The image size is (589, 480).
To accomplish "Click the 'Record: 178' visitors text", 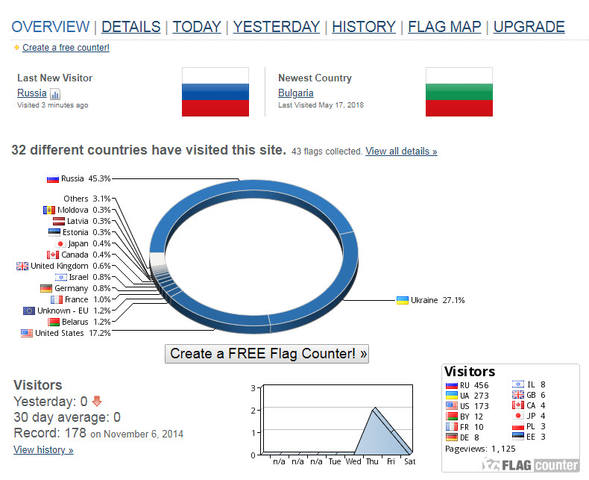I will (x=50, y=433).
